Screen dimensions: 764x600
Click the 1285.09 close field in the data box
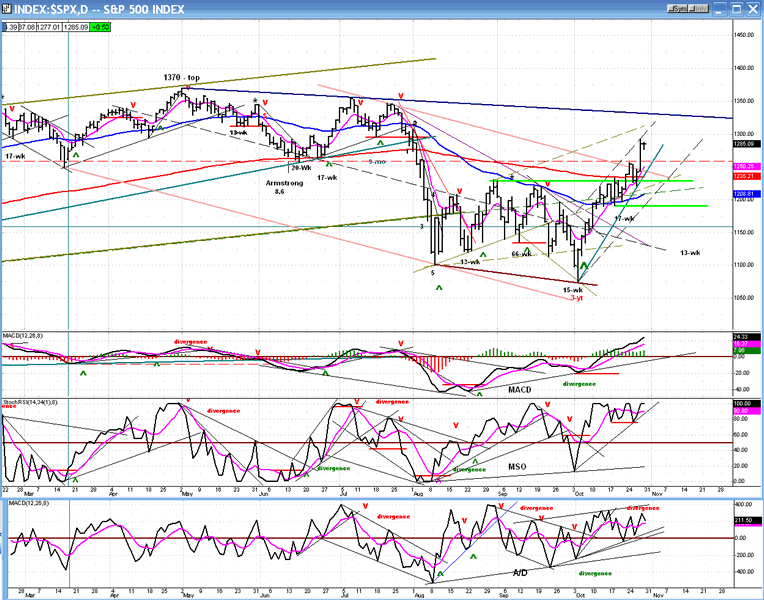pyautogui.click(x=76, y=27)
